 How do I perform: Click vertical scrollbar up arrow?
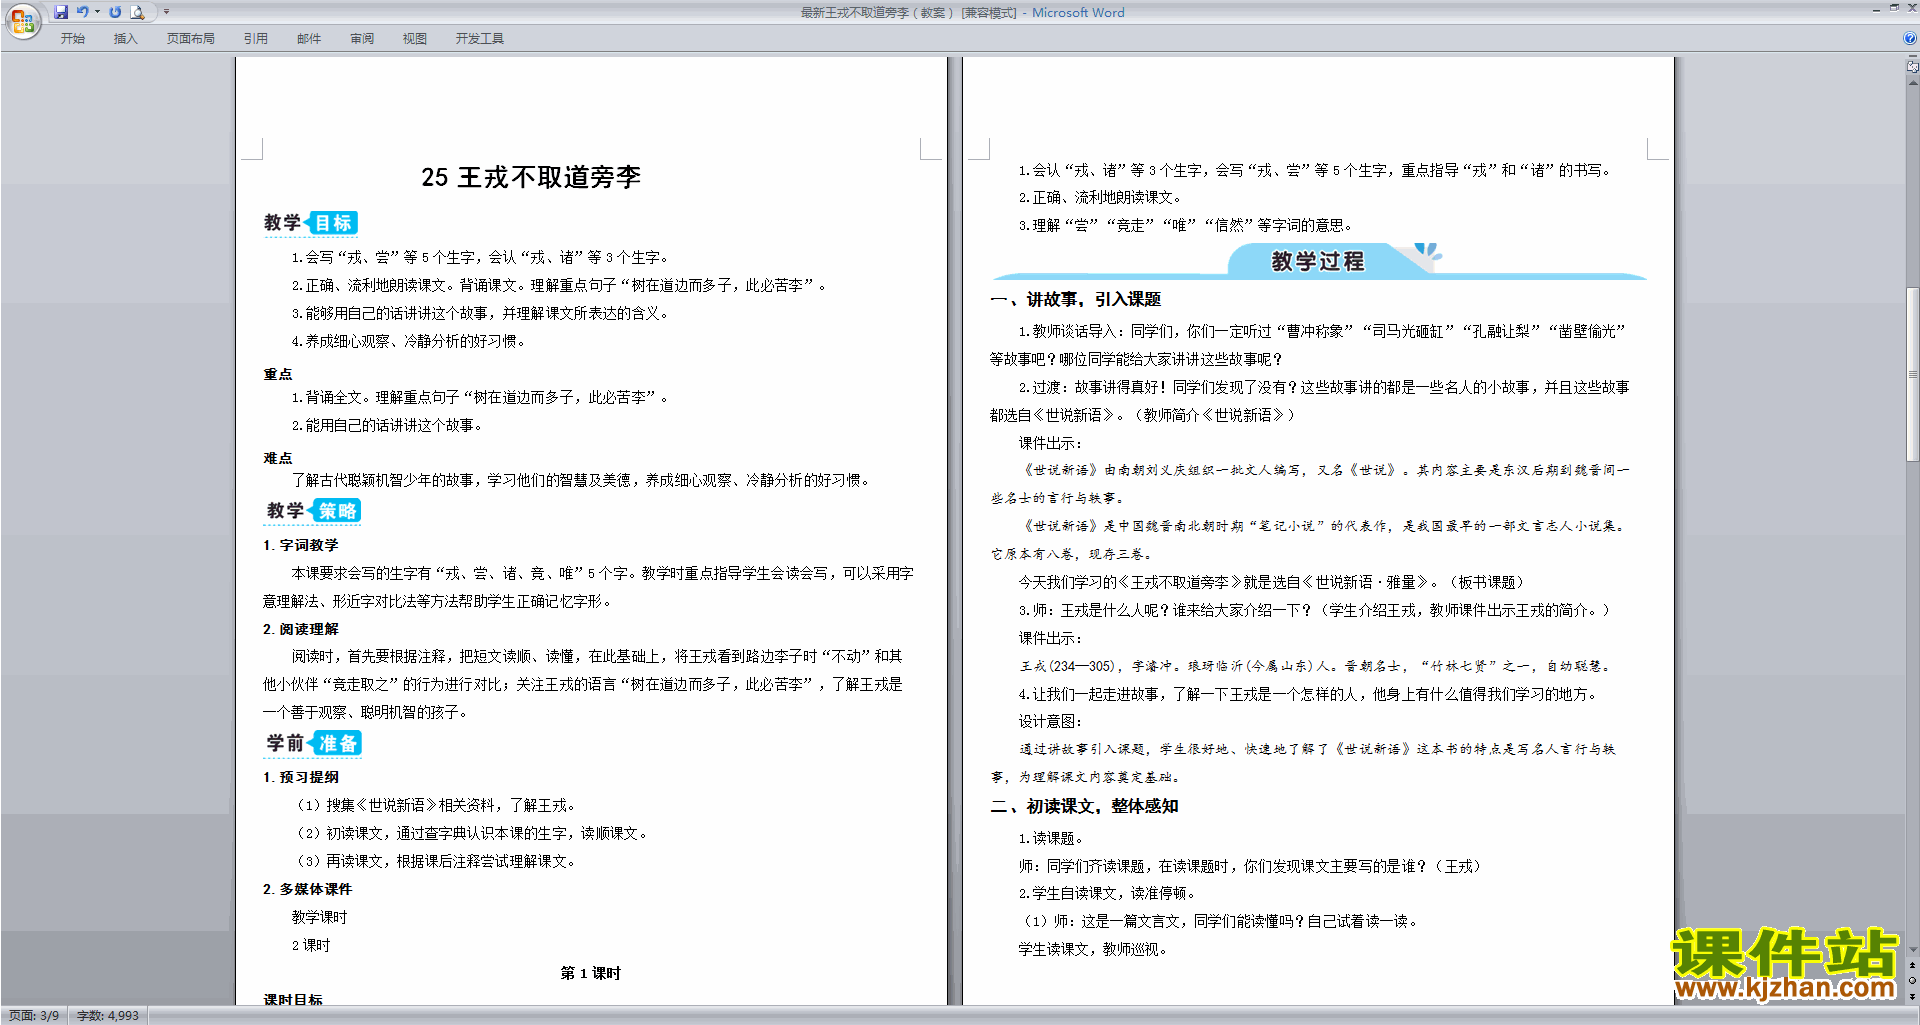coord(1912,82)
